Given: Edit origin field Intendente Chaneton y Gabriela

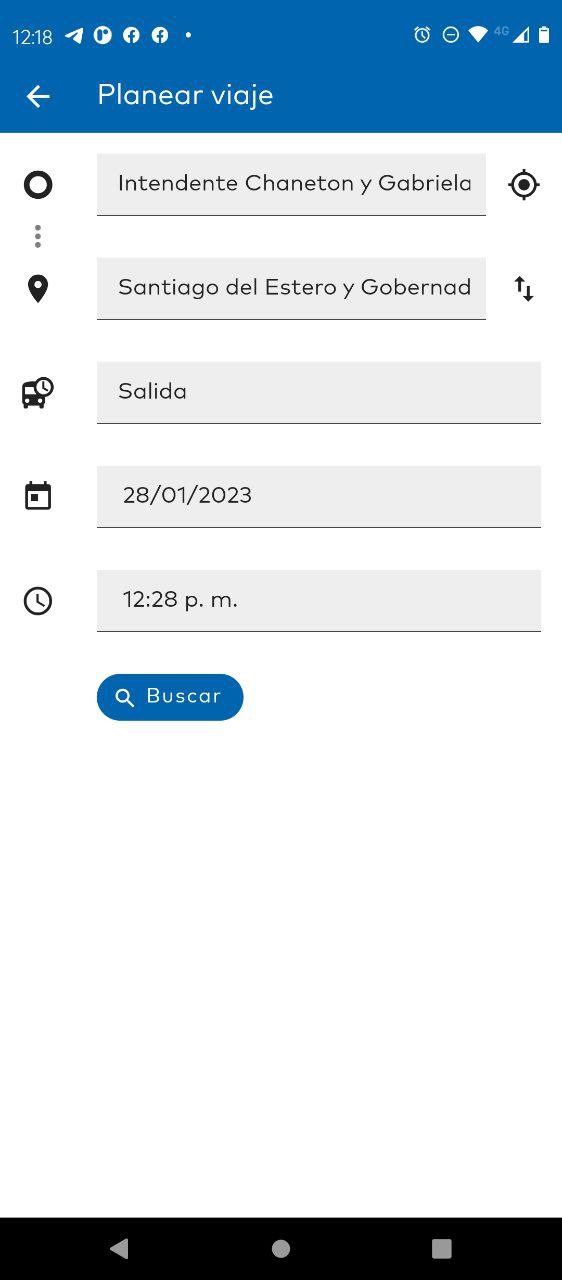Looking at the screenshot, I should point(291,184).
